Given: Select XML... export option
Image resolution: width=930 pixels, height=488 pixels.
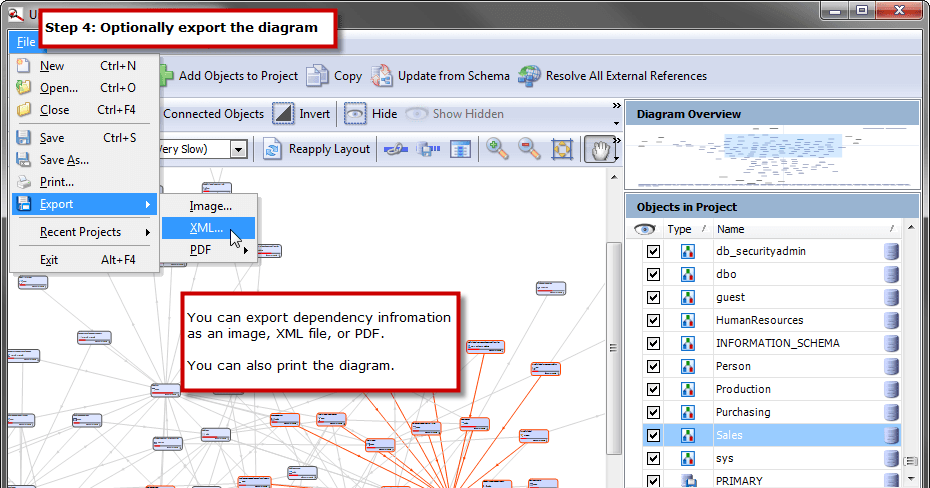Looking at the screenshot, I should pyautogui.click(x=208, y=228).
